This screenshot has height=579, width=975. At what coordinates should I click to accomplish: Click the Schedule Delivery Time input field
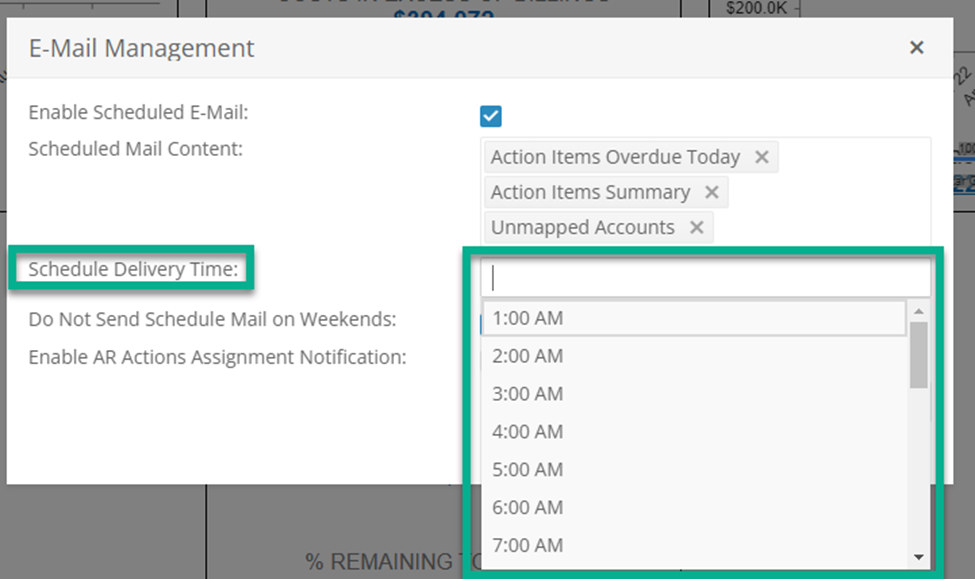[x=705, y=278]
